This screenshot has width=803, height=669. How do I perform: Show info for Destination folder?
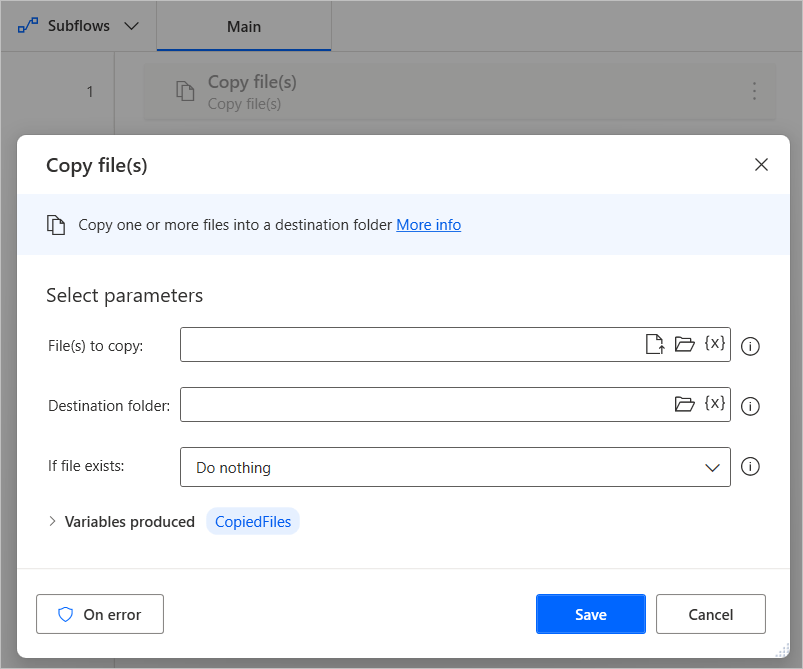[x=750, y=406]
